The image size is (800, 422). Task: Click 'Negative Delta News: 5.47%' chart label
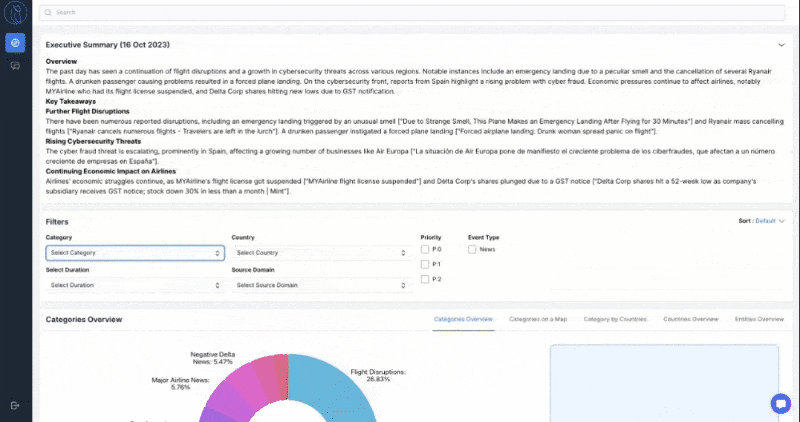213,358
